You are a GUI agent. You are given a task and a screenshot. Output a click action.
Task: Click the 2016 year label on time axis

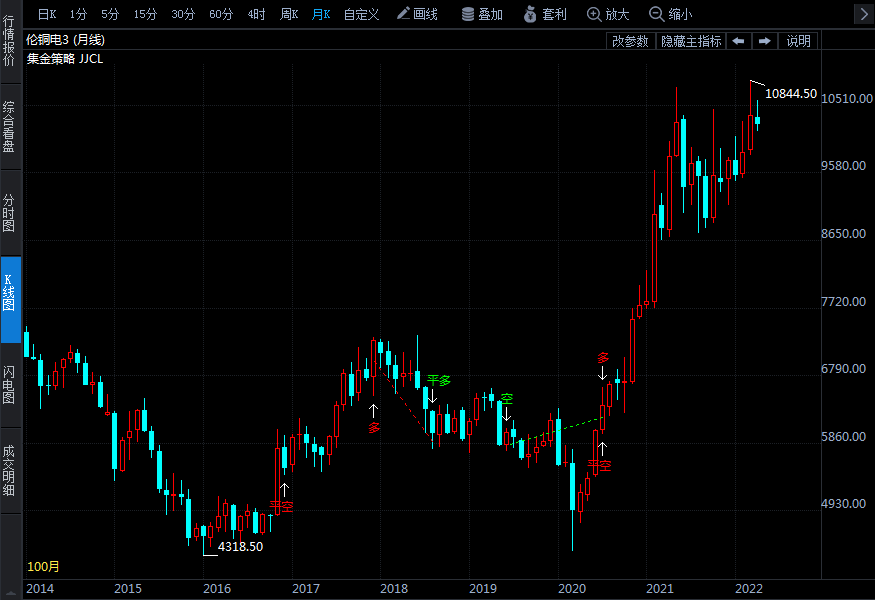pos(217,589)
